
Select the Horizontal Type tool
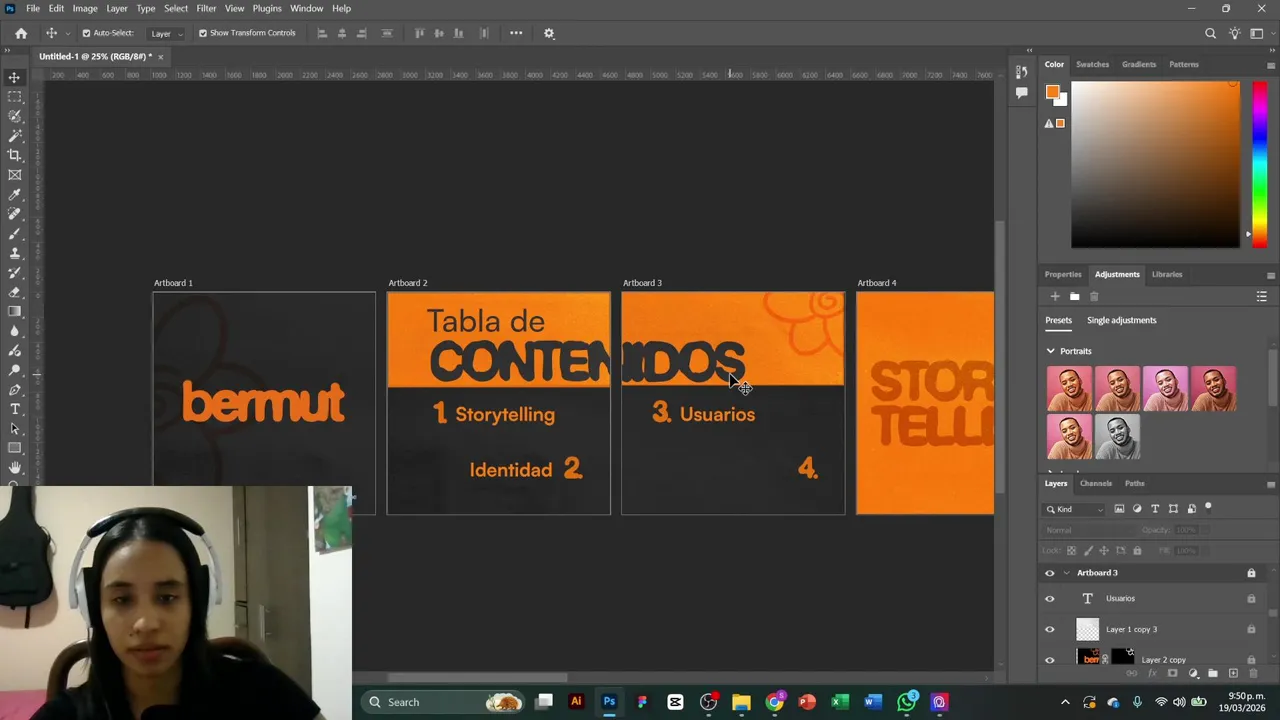(x=14, y=409)
